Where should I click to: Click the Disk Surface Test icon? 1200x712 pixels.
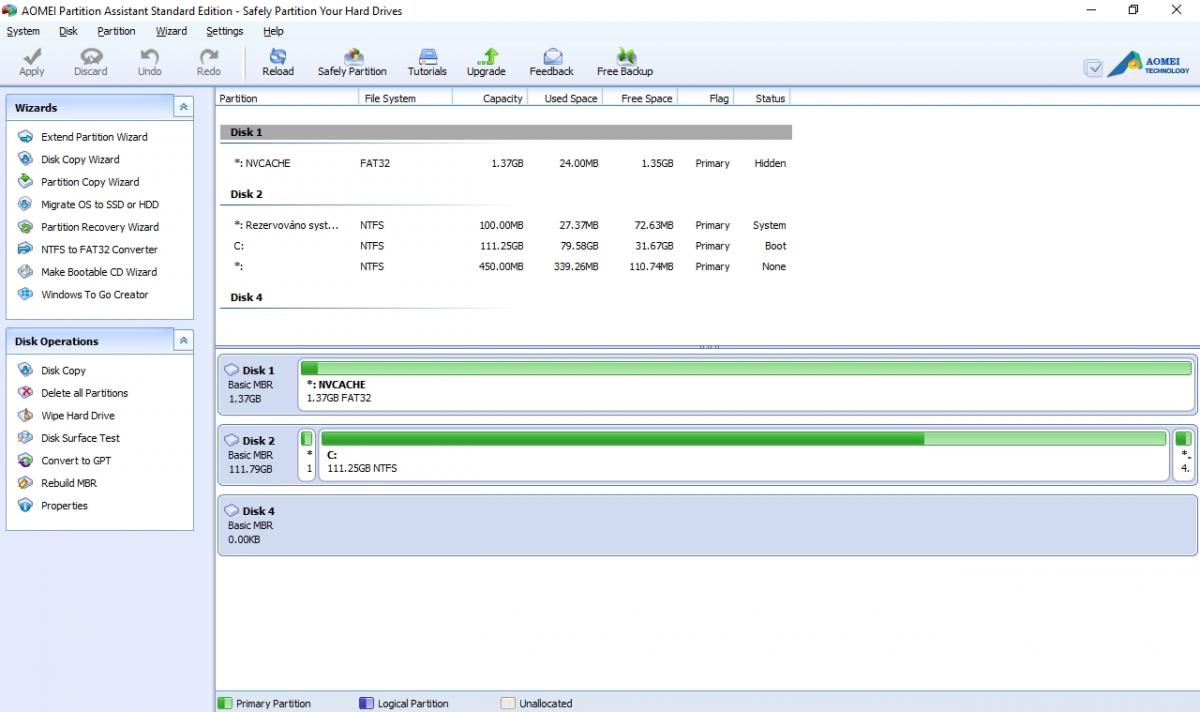pyautogui.click(x=26, y=438)
